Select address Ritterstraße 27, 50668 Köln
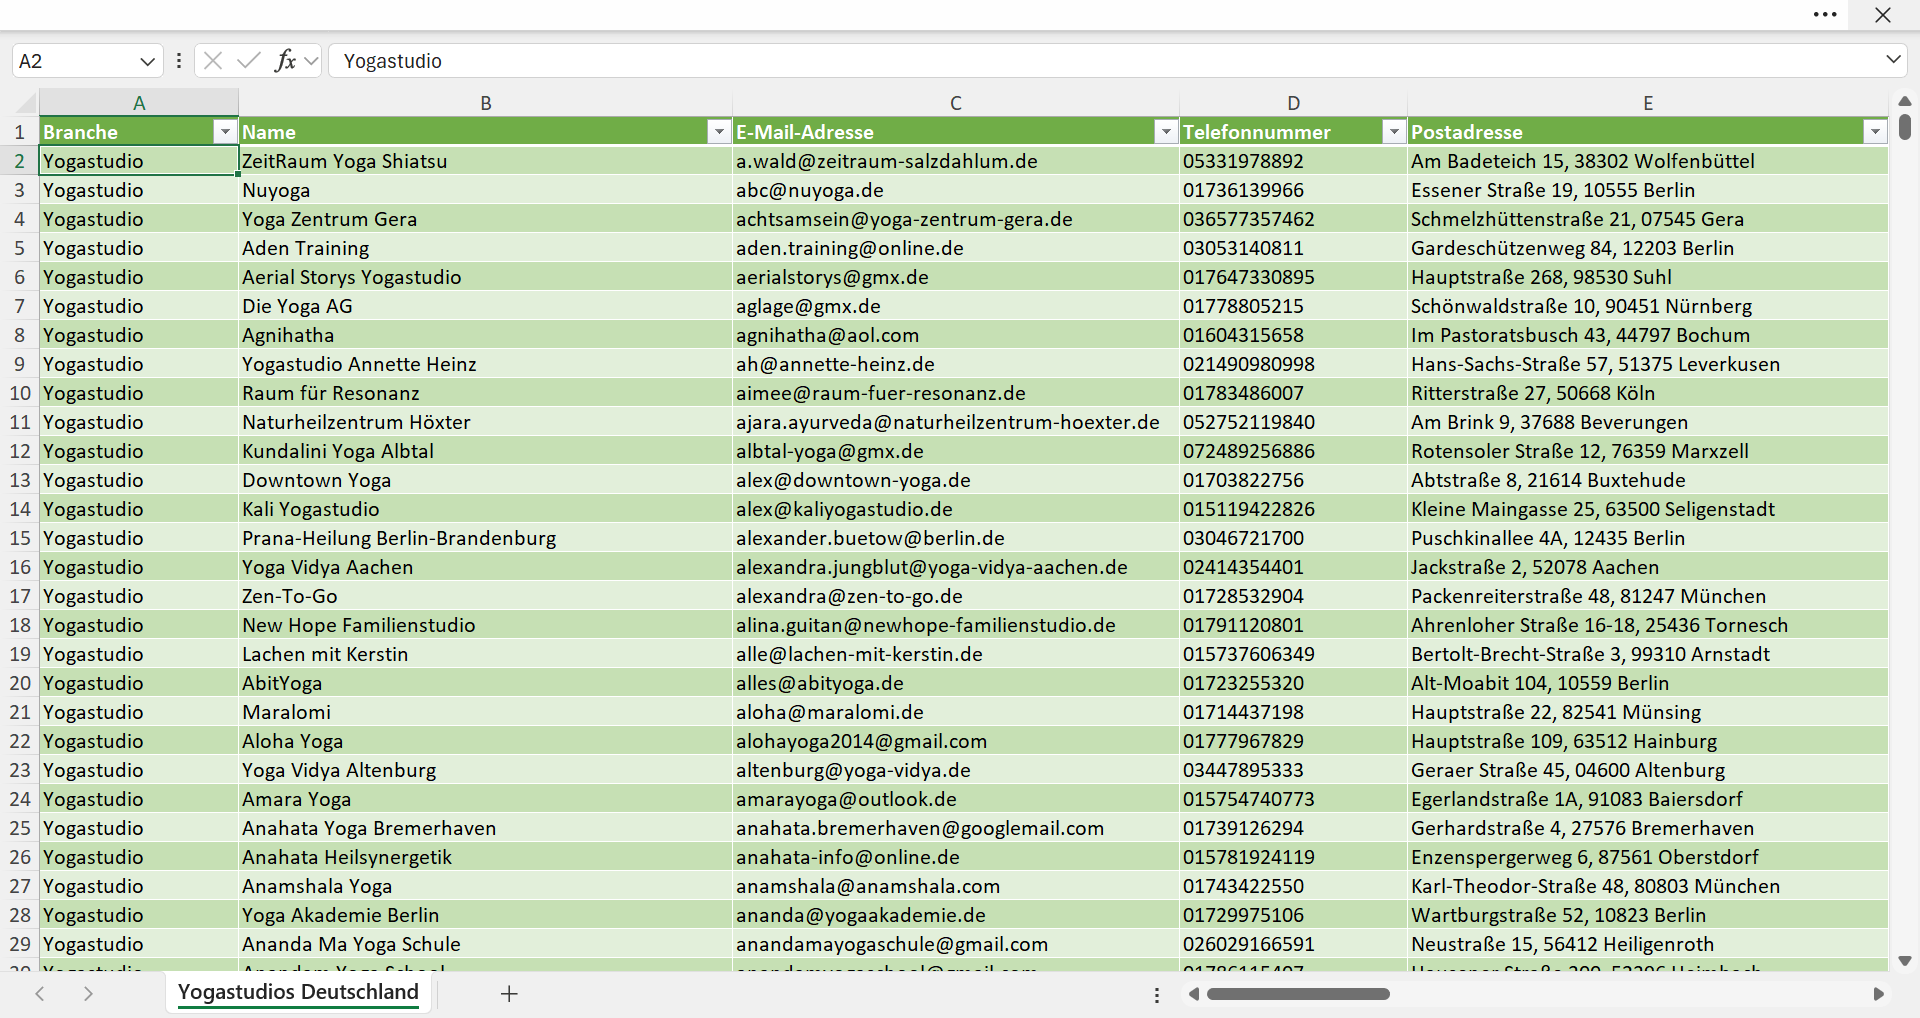Viewport: 1920px width, 1018px height. tap(1648, 393)
